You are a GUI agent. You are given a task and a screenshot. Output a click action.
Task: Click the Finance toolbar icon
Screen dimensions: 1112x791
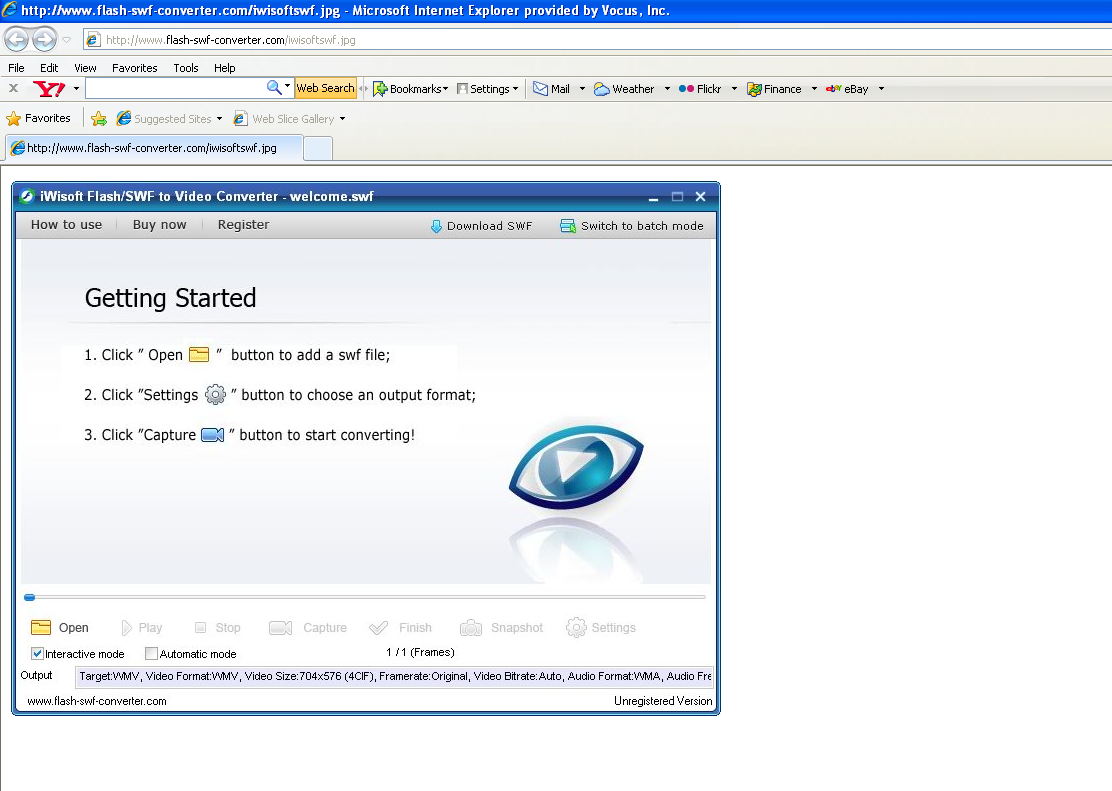754,89
